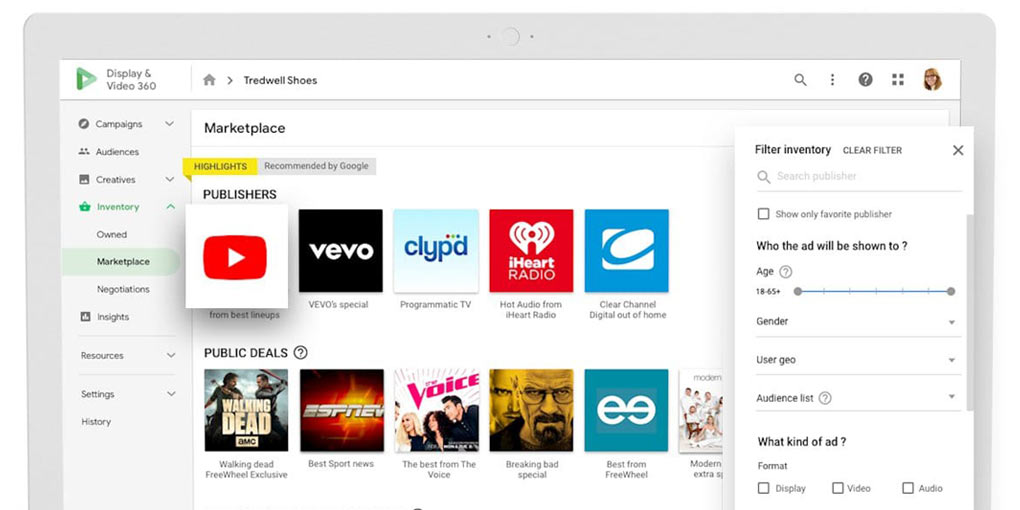This screenshot has height=510, width=1020.
Task: Click the Display & Video 360 logo
Action: pyautogui.click(x=87, y=80)
